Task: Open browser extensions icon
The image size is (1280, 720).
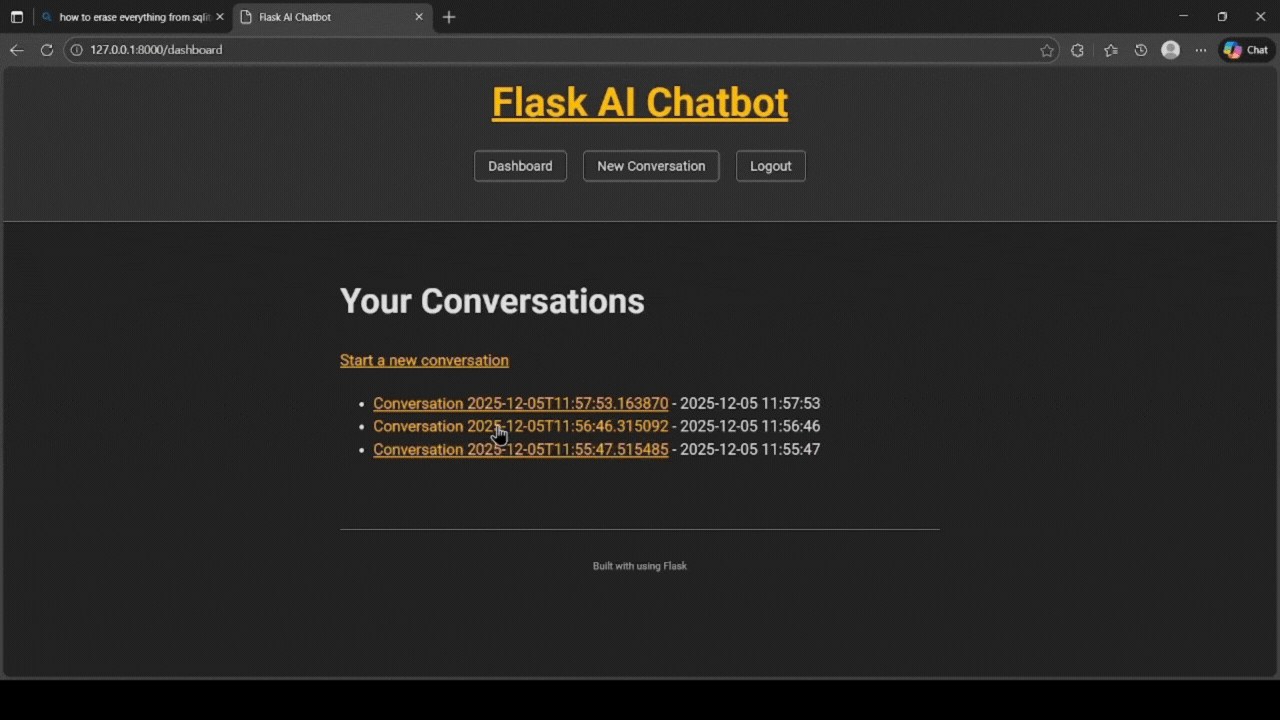Action: 1077,50
